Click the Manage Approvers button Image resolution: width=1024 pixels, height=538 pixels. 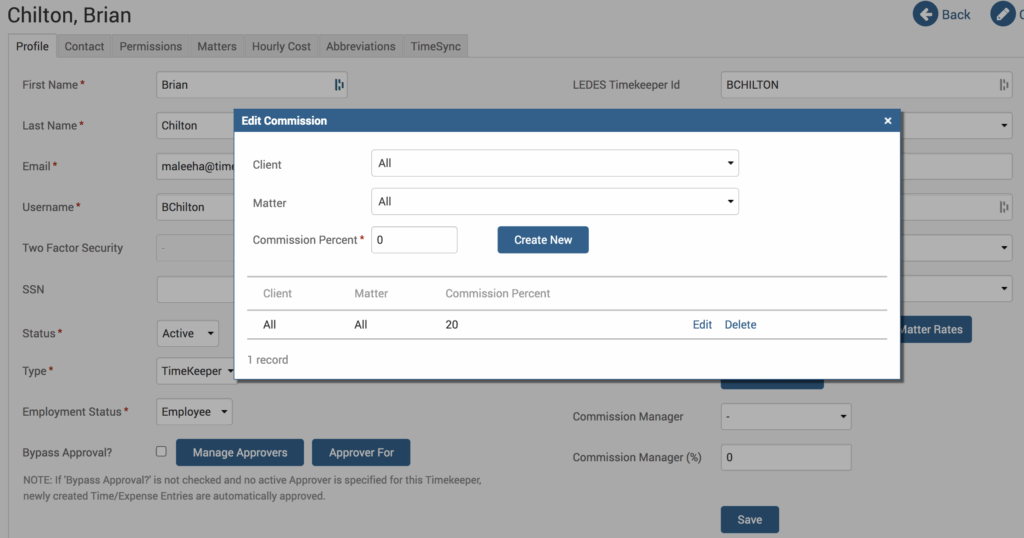(x=240, y=453)
